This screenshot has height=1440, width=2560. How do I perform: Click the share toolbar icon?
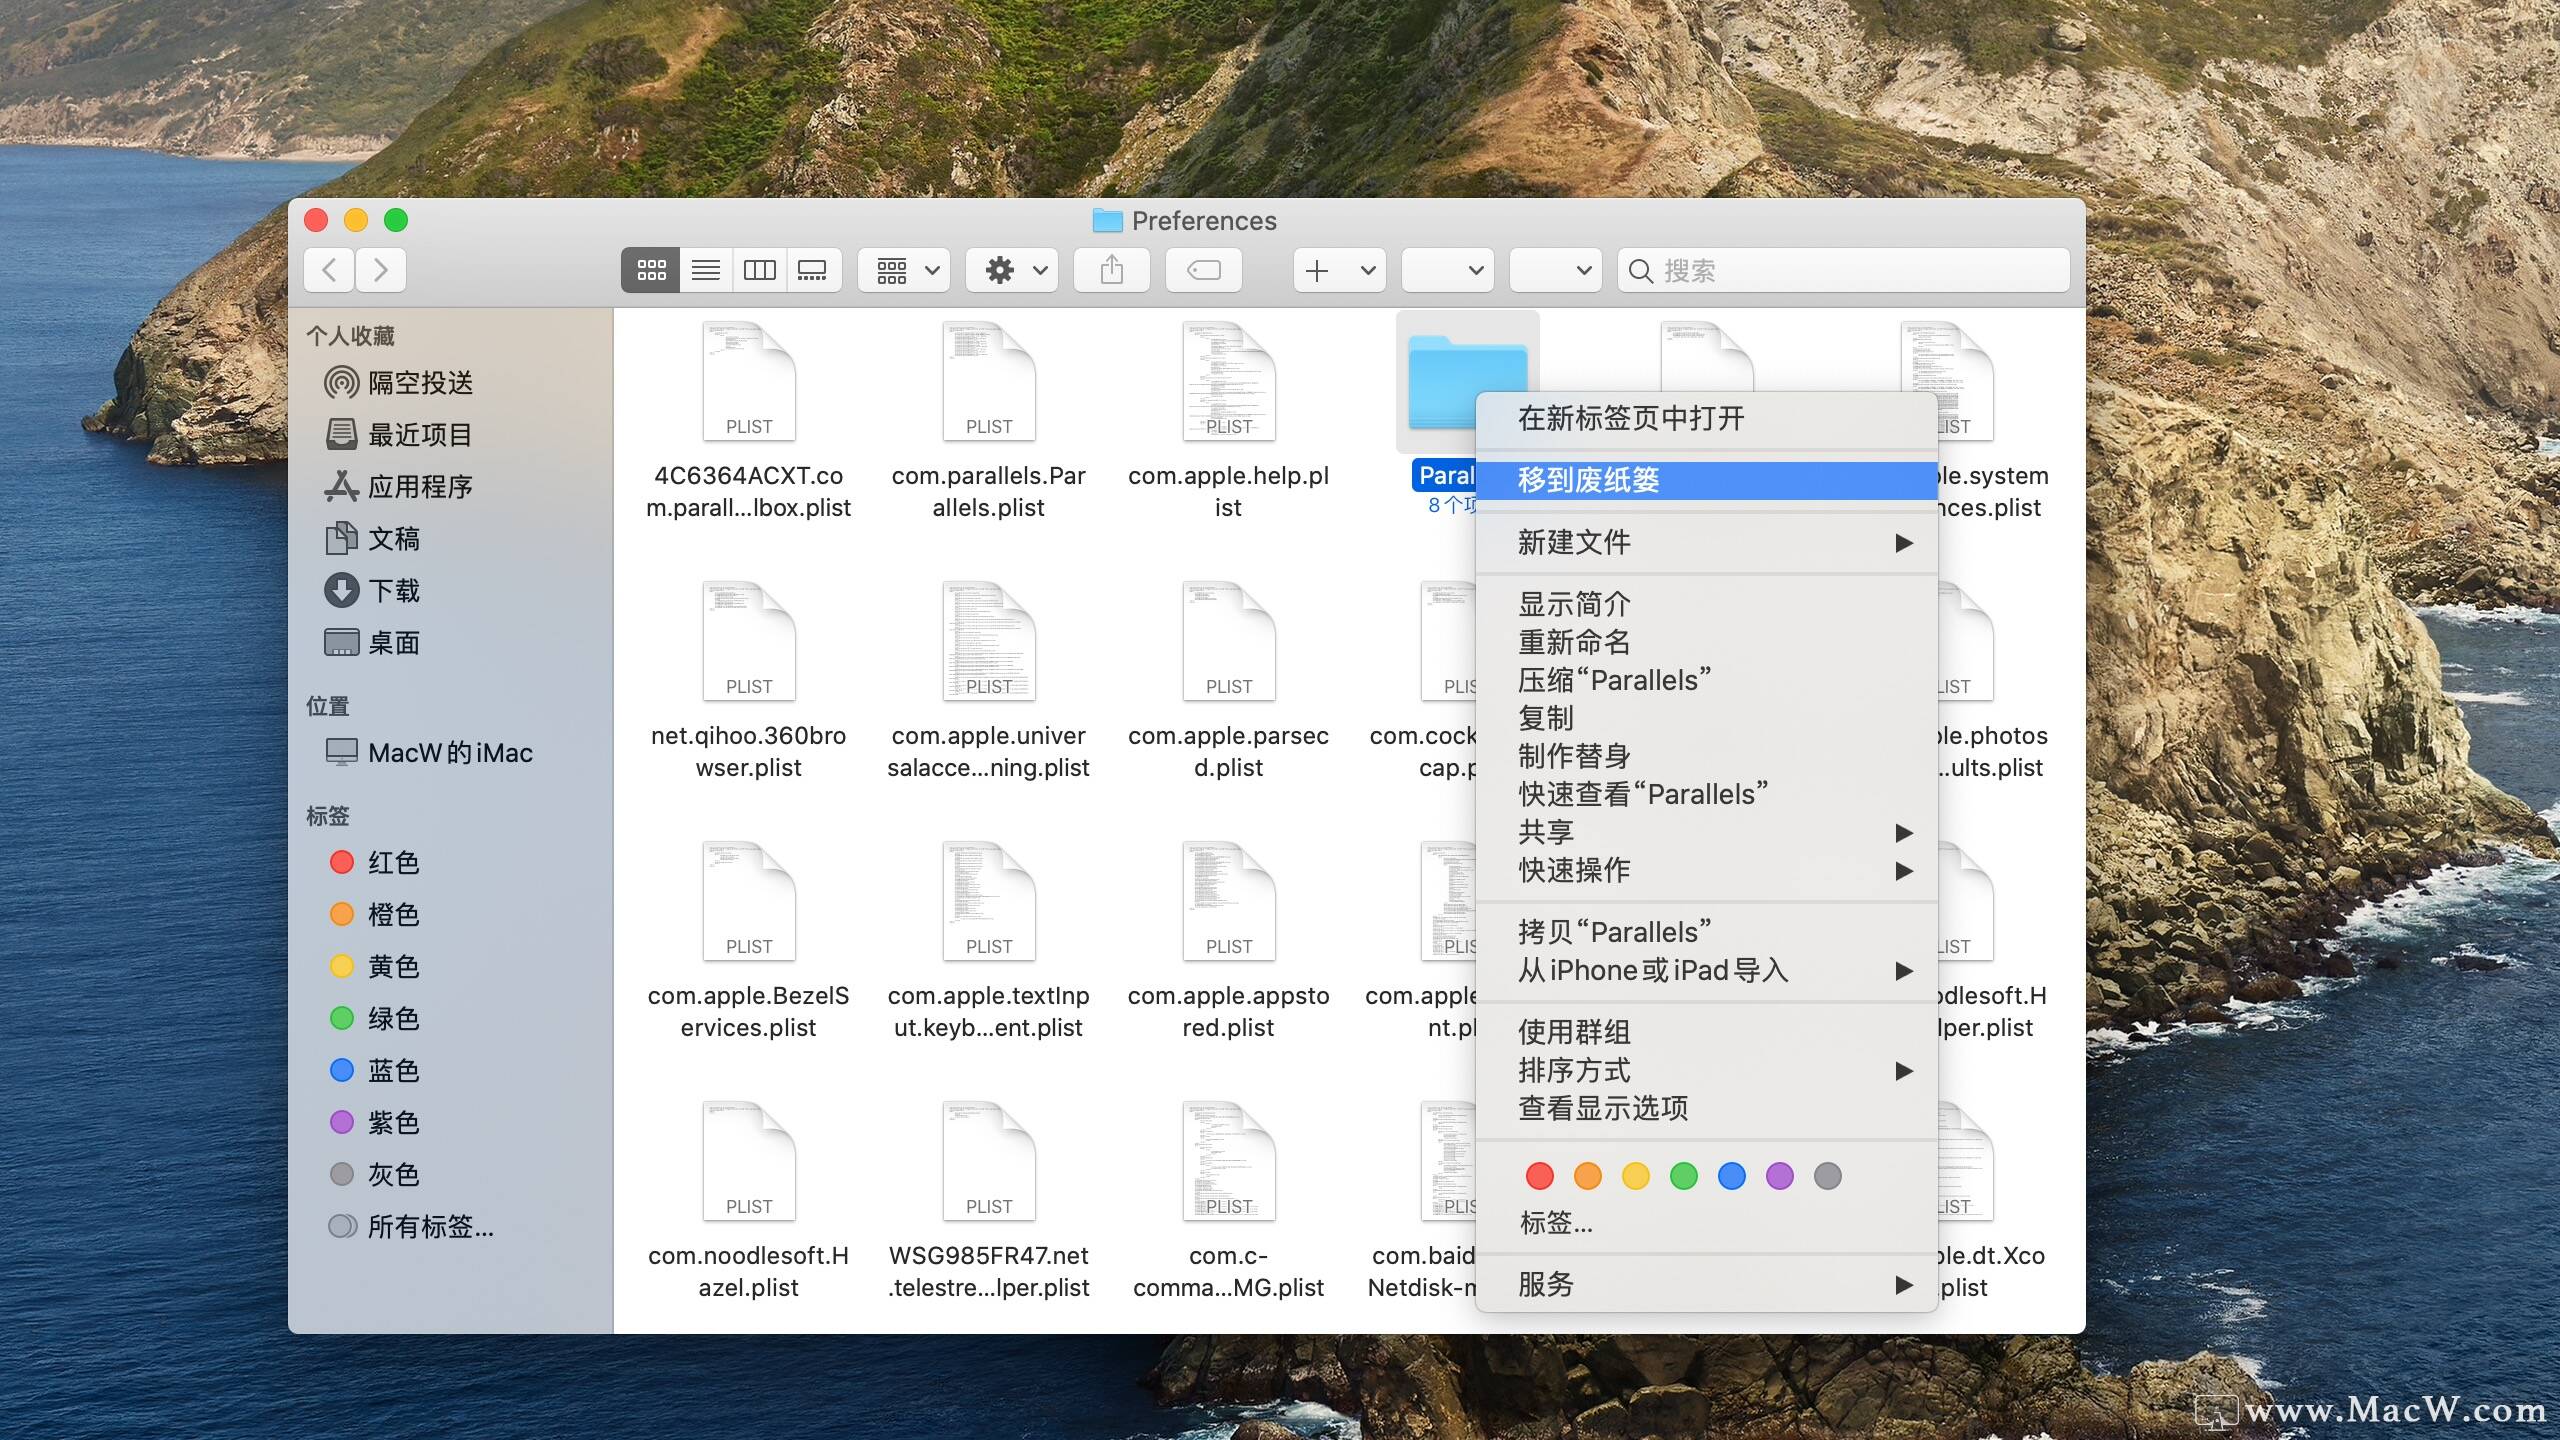[x=1112, y=270]
